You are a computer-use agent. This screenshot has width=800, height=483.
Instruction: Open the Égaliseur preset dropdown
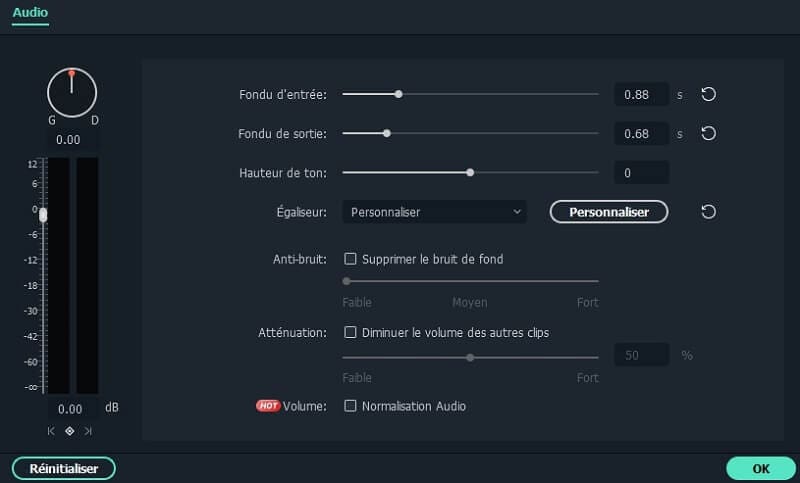click(x=435, y=212)
